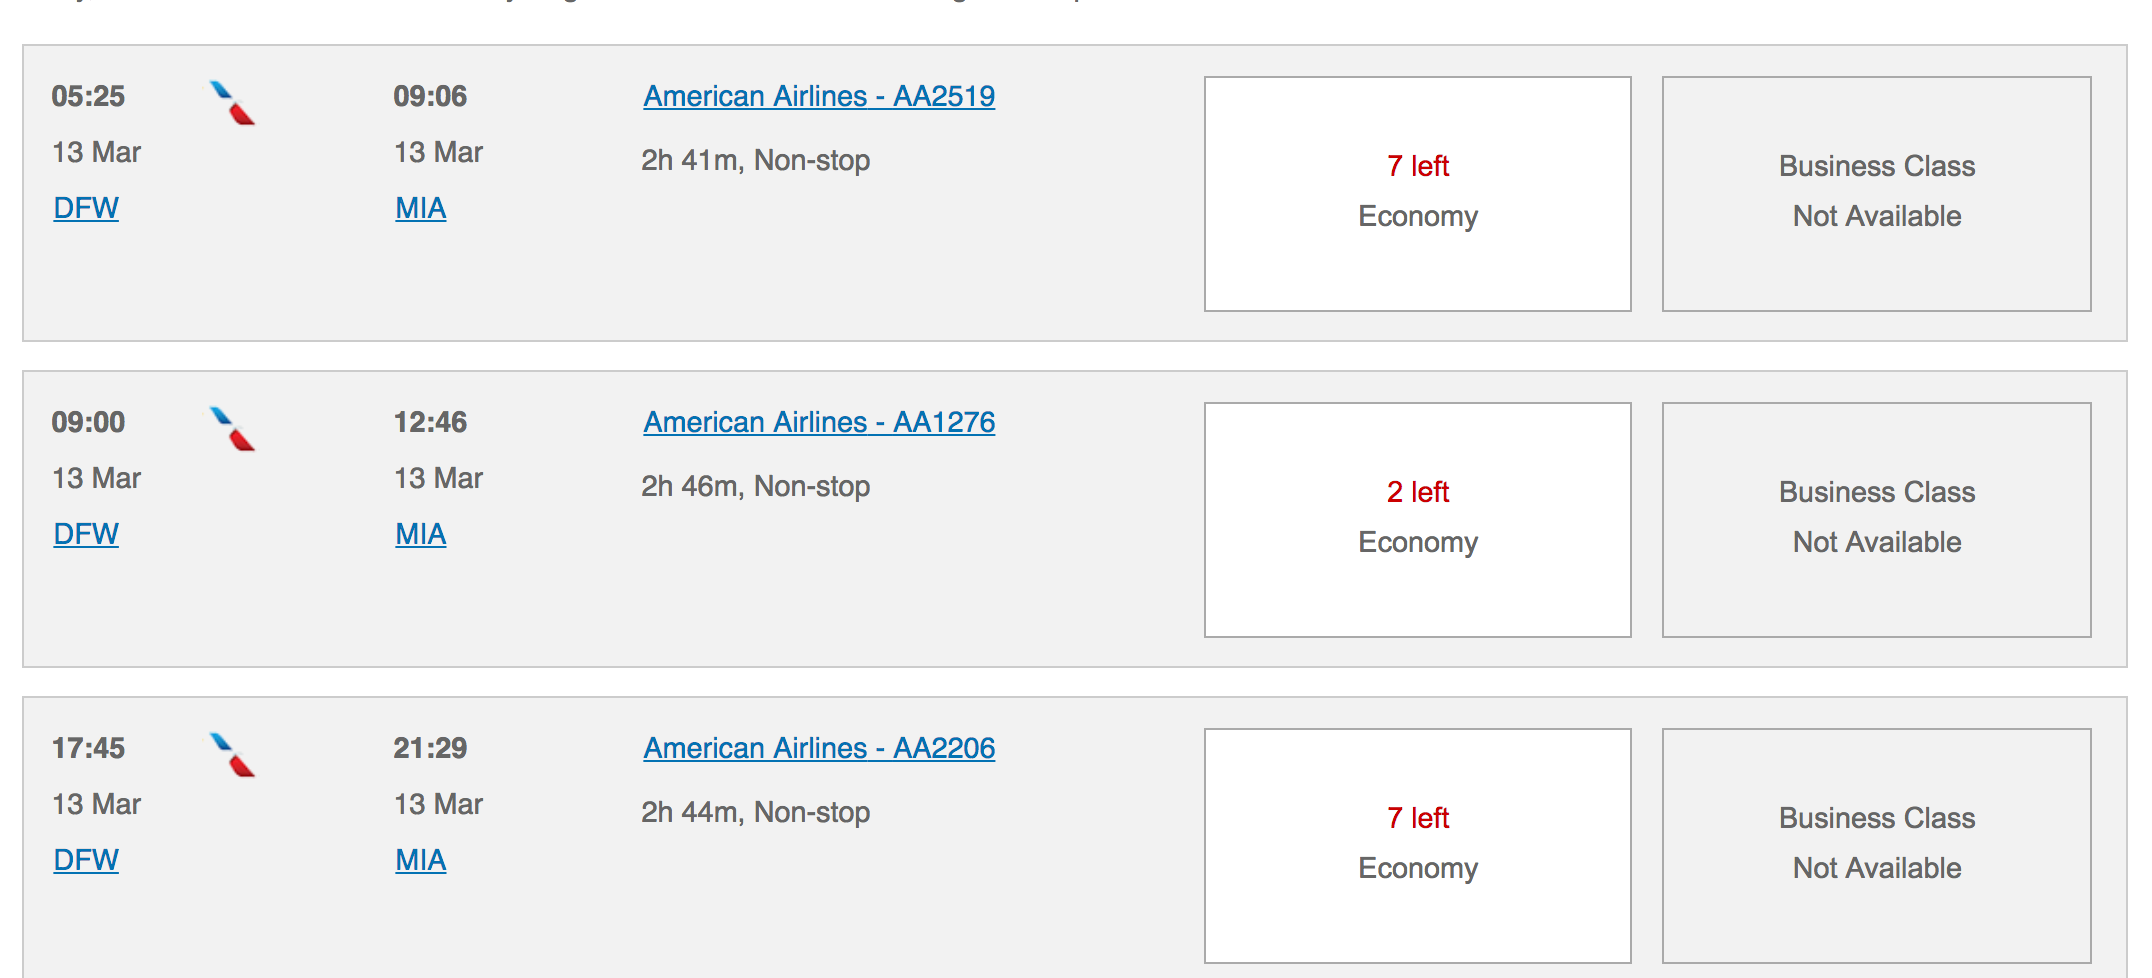This screenshot has height=978, width=2152.
Task: Click MIA link for the 21:29 arrival
Action: pos(420,860)
